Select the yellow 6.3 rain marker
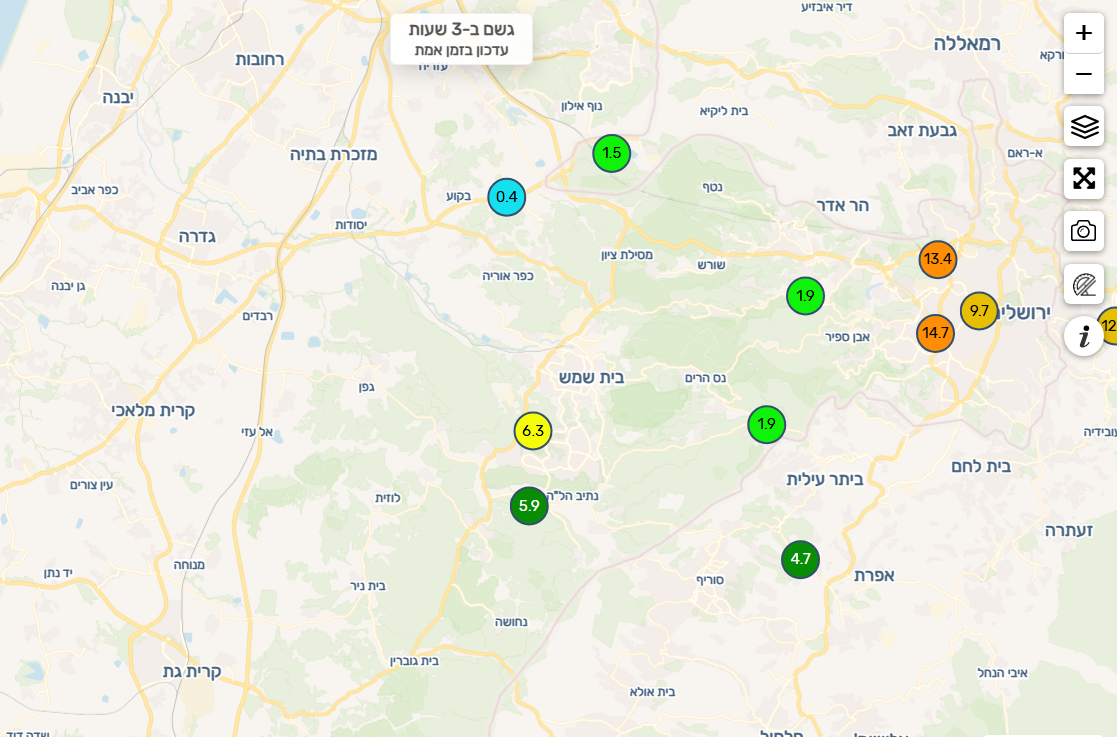 tap(533, 431)
